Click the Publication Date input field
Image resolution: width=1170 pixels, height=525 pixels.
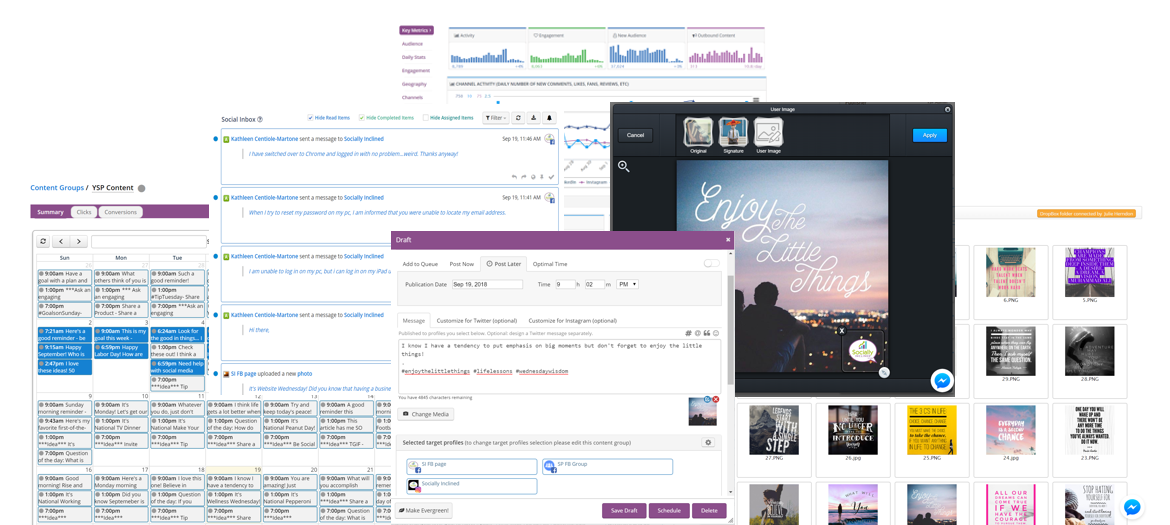pyautogui.click(x=487, y=284)
